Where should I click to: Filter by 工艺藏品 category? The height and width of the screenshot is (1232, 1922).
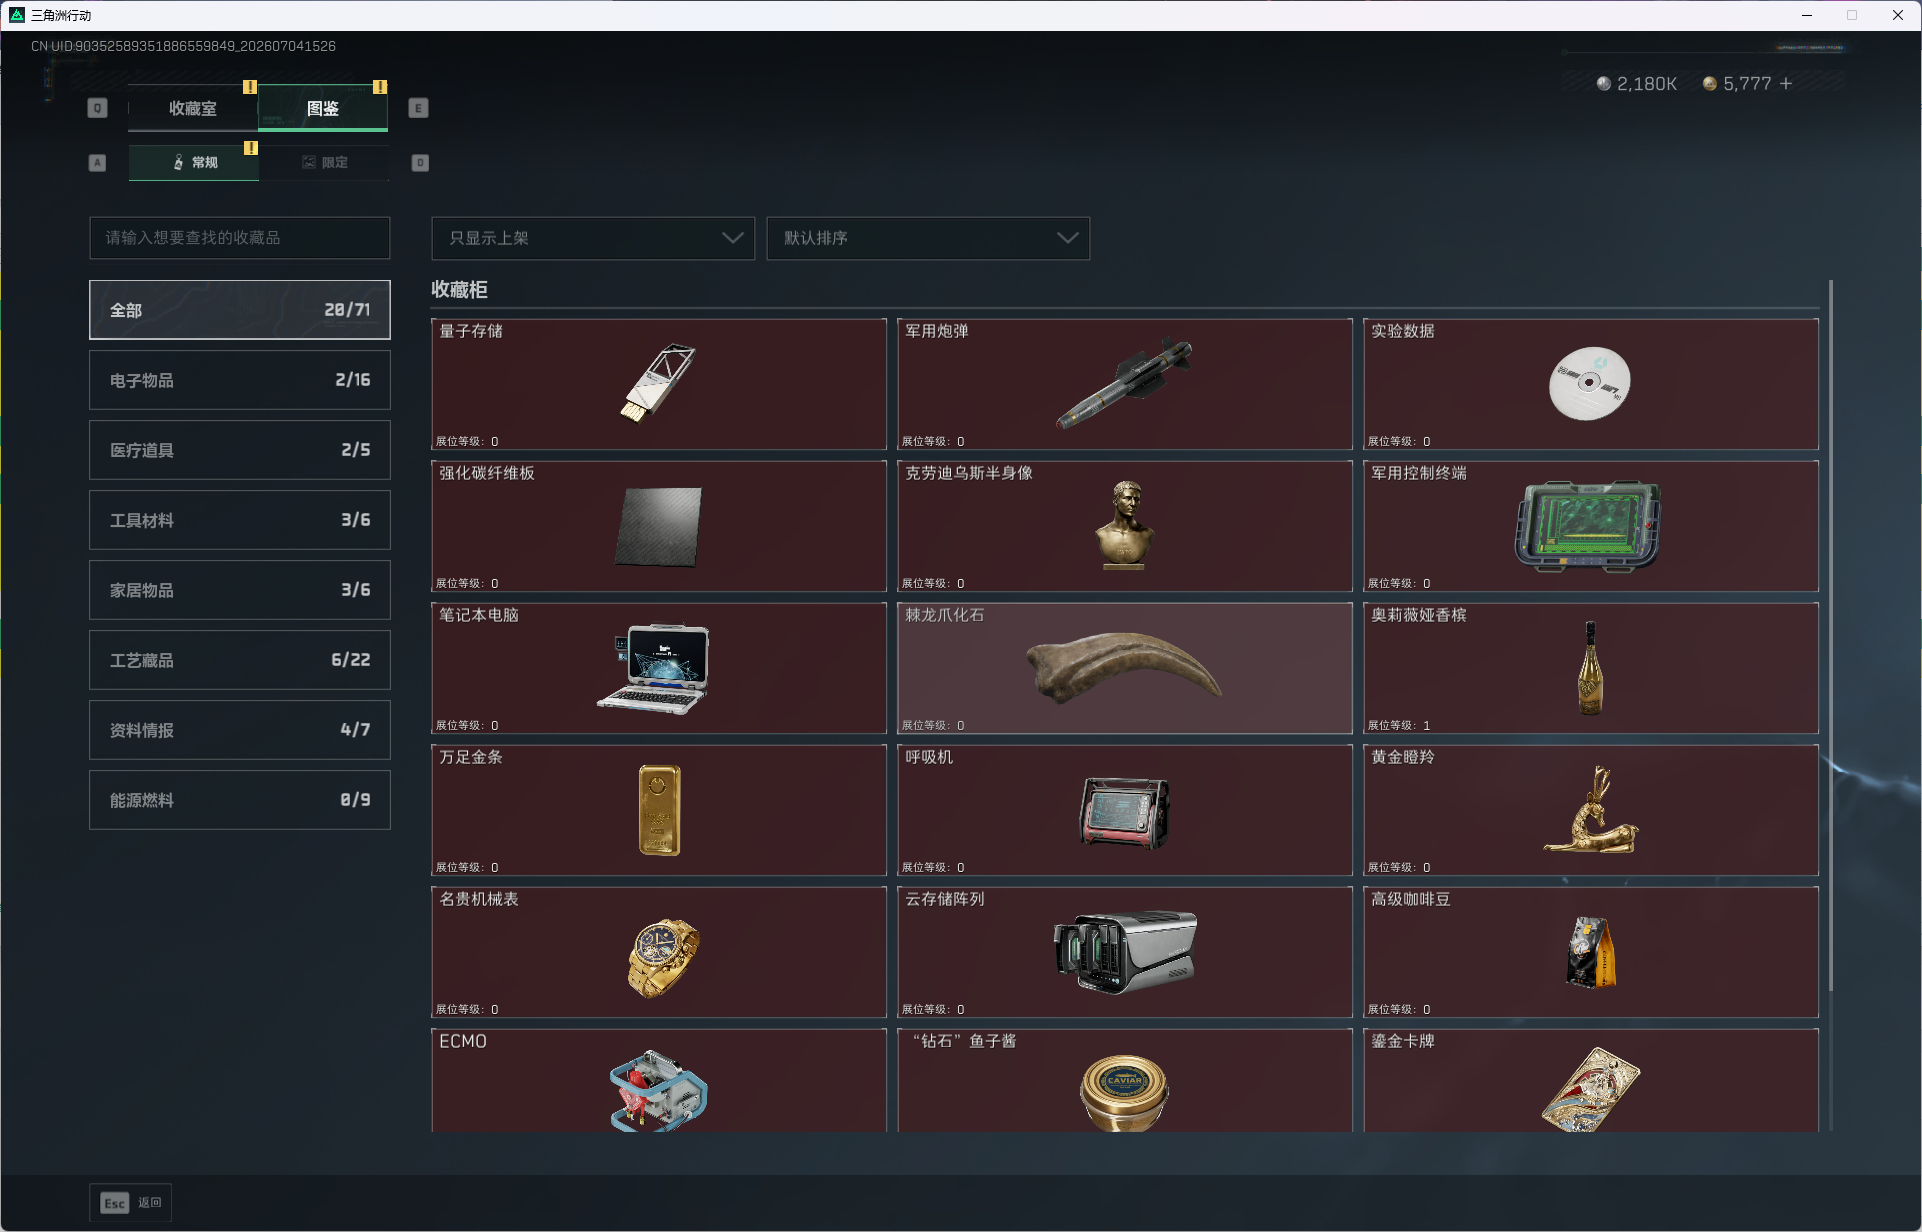click(x=240, y=660)
